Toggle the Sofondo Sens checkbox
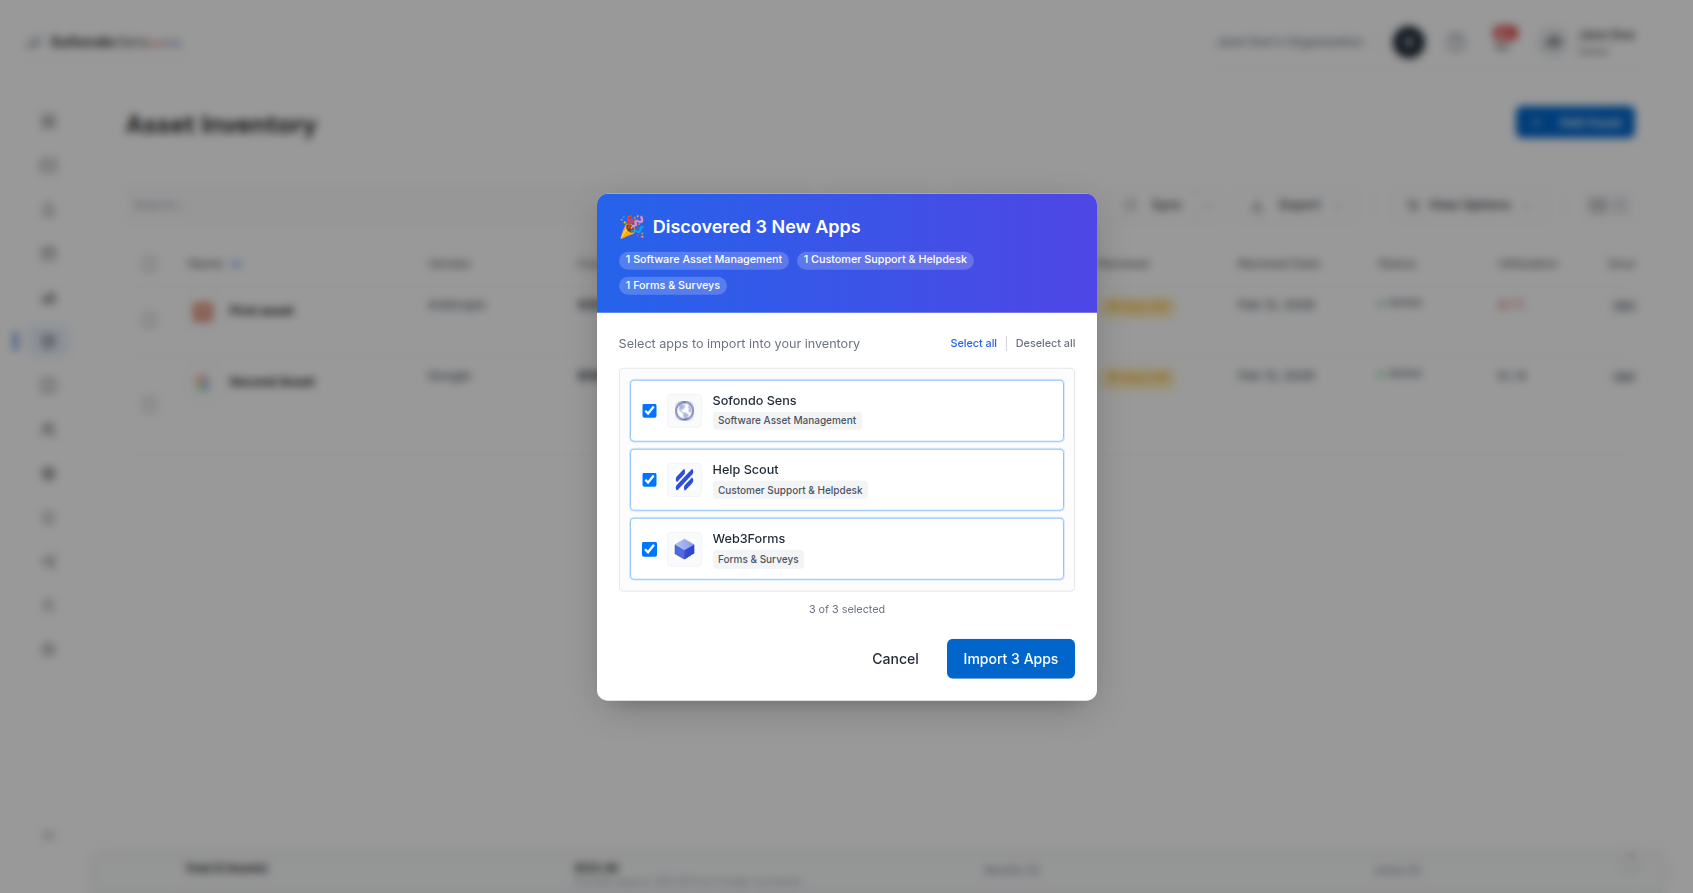Image resolution: width=1693 pixels, height=893 pixels. pyautogui.click(x=649, y=411)
